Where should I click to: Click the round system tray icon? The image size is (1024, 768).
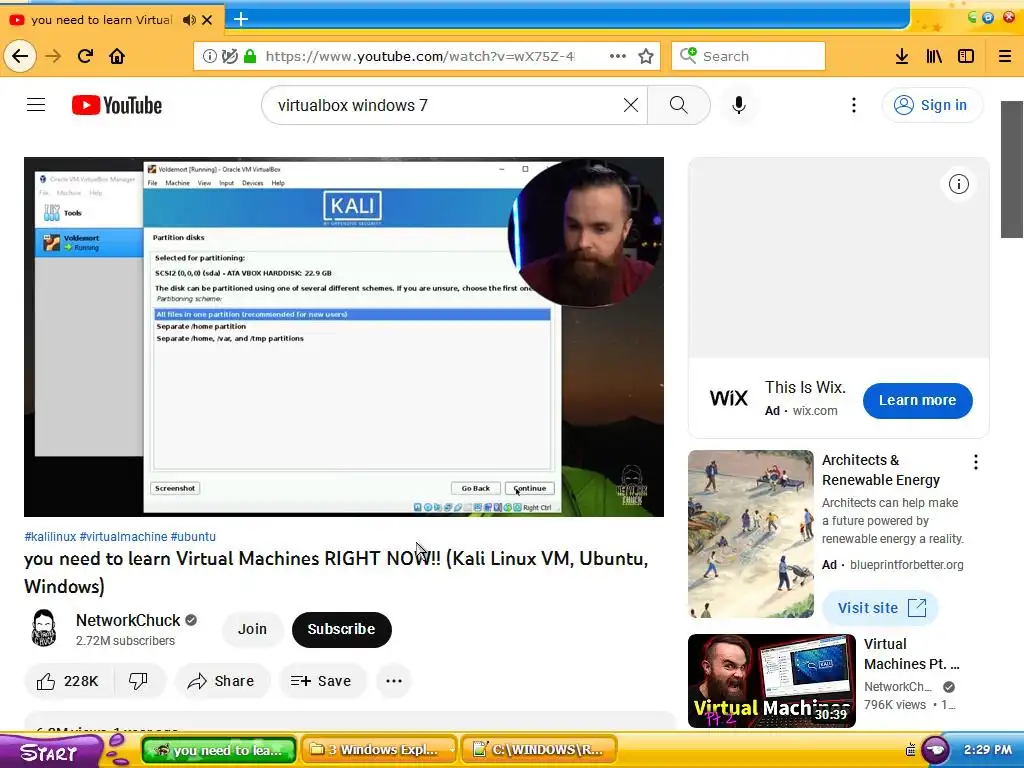(x=935, y=750)
